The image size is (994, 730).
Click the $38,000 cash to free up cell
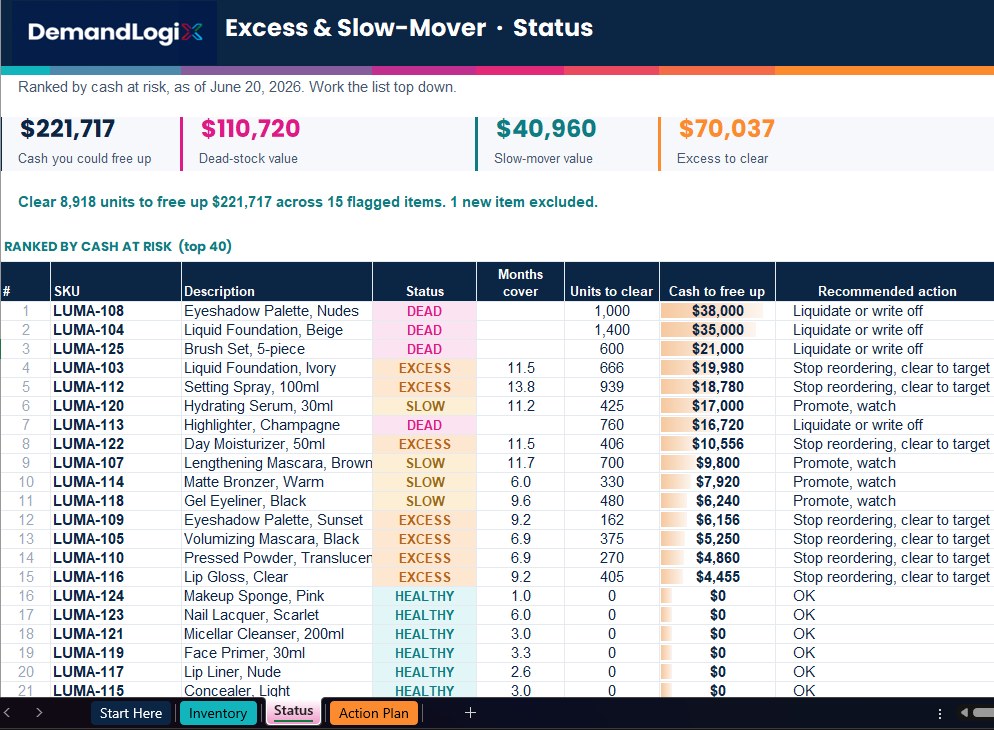717,311
